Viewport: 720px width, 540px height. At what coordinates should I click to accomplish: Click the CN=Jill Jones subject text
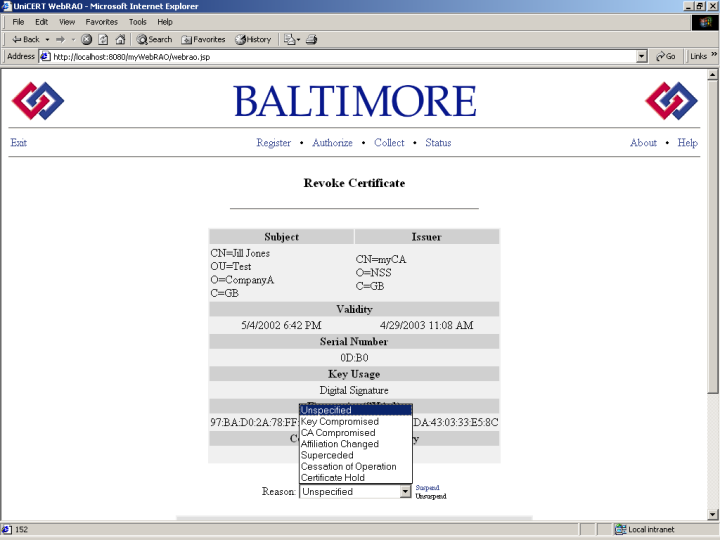[x=240, y=253]
